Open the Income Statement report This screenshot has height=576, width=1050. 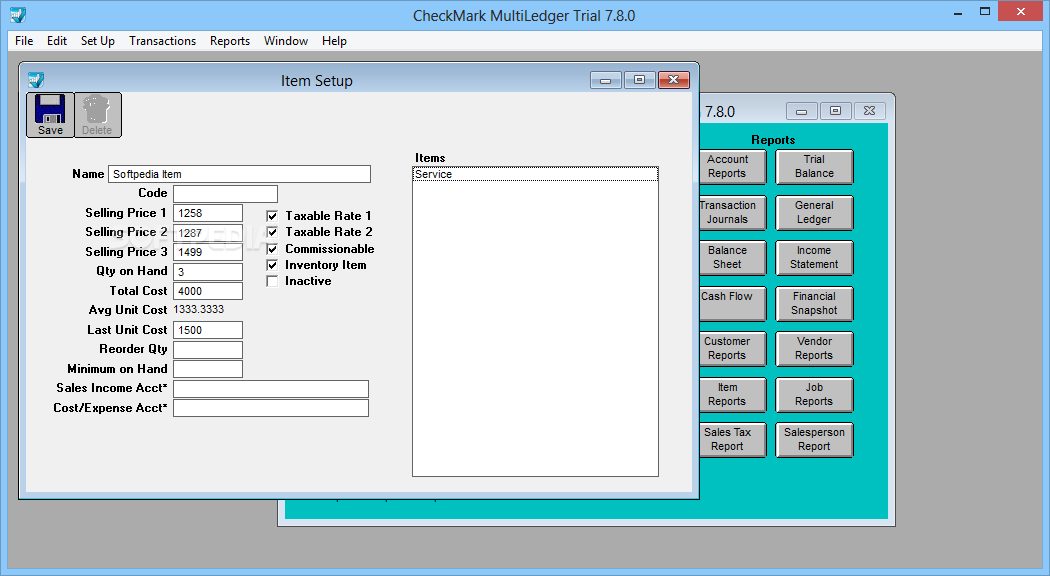pos(814,257)
